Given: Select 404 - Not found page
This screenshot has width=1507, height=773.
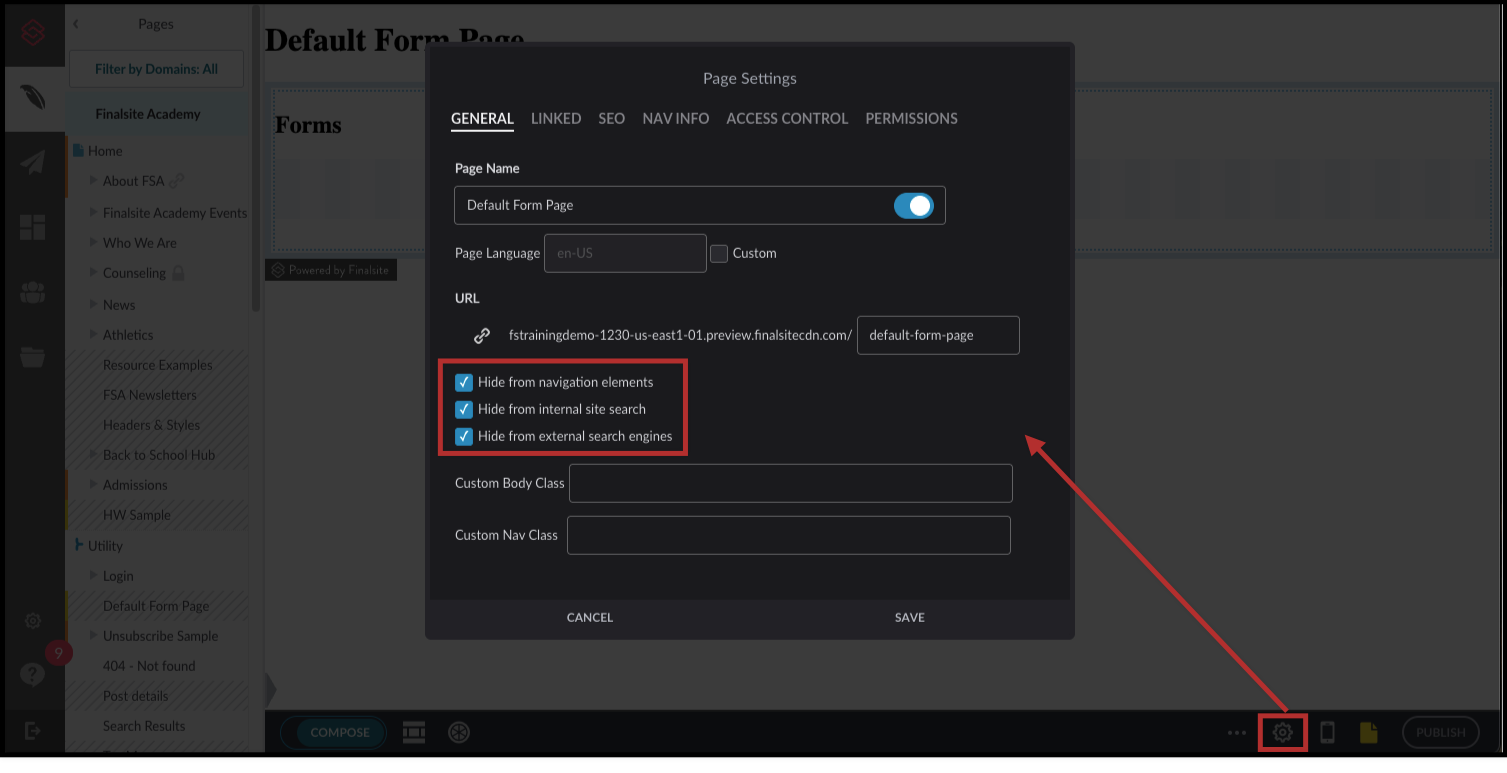Looking at the screenshot, I should (149, 666).
